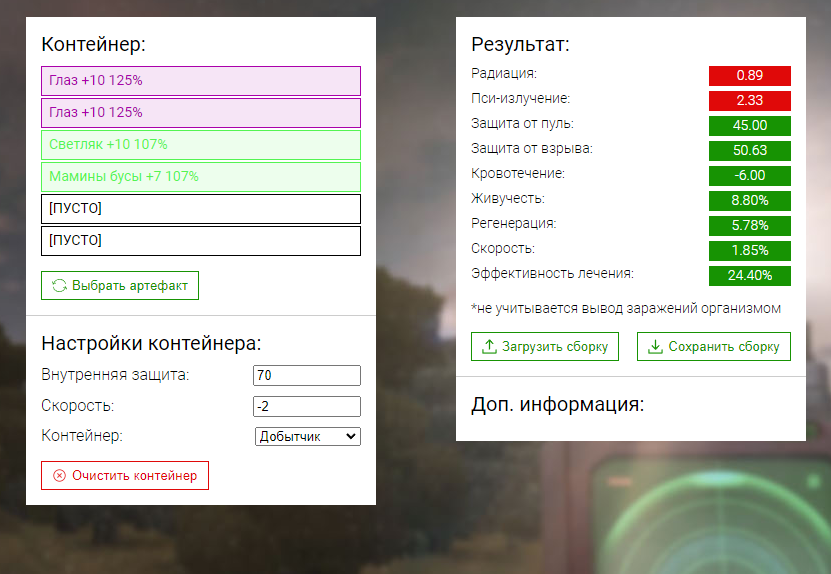Screen dimensions: 831x574
Task: Click the Регенерация: label
Action: coord(514,224)
